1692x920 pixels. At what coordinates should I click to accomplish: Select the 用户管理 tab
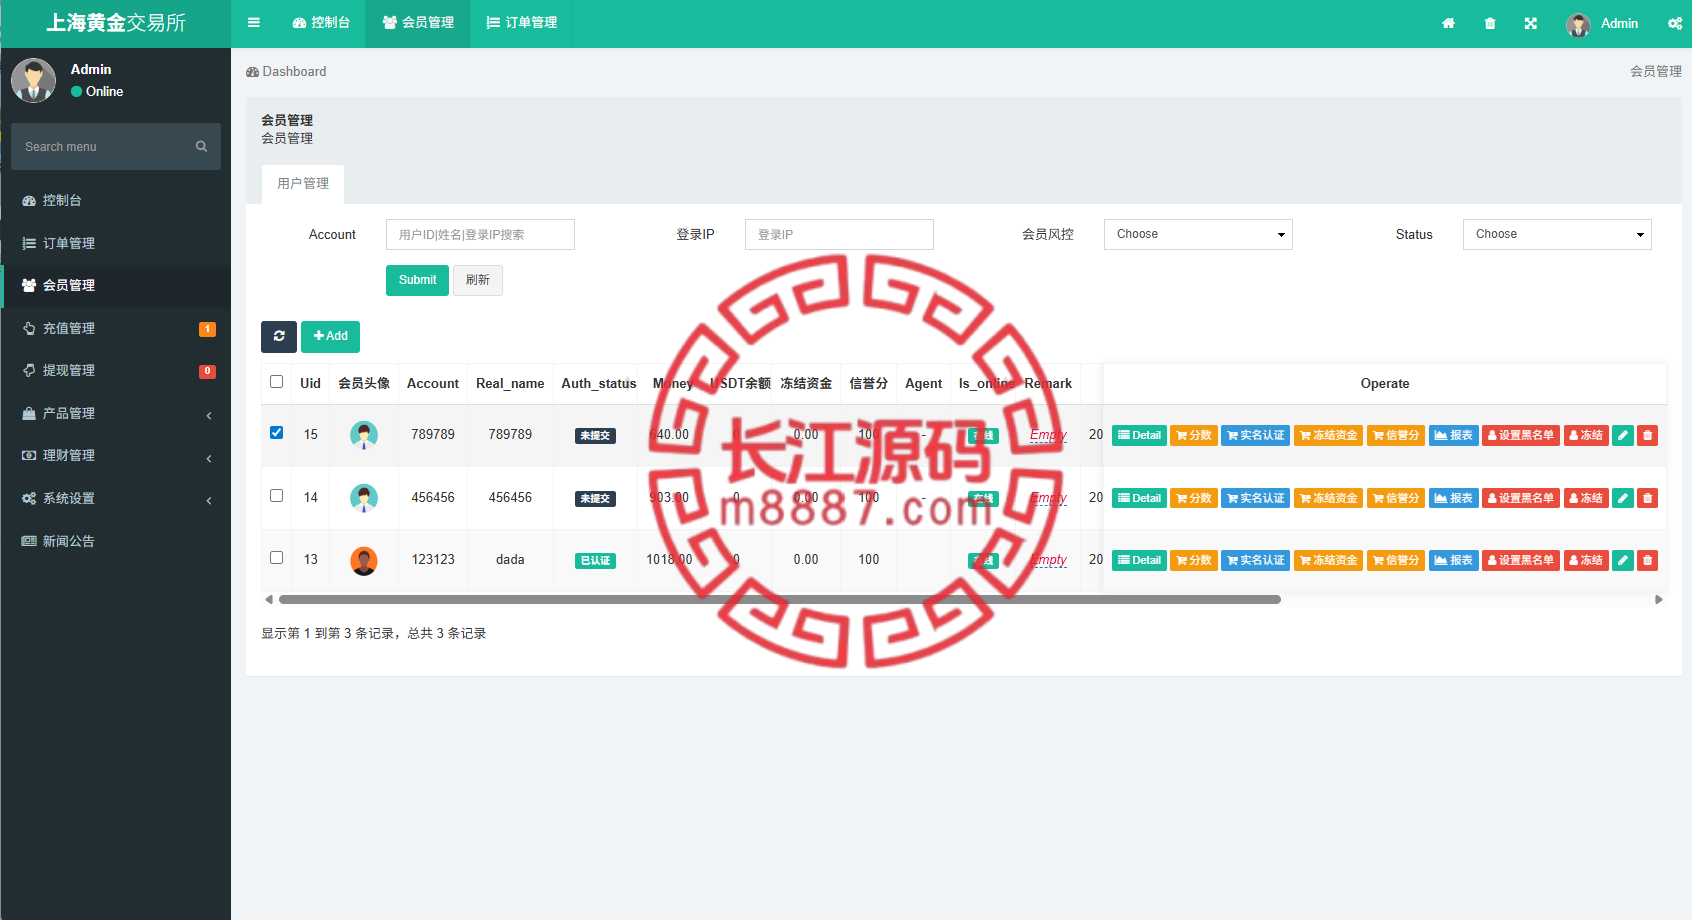click(x=303, y=184)
